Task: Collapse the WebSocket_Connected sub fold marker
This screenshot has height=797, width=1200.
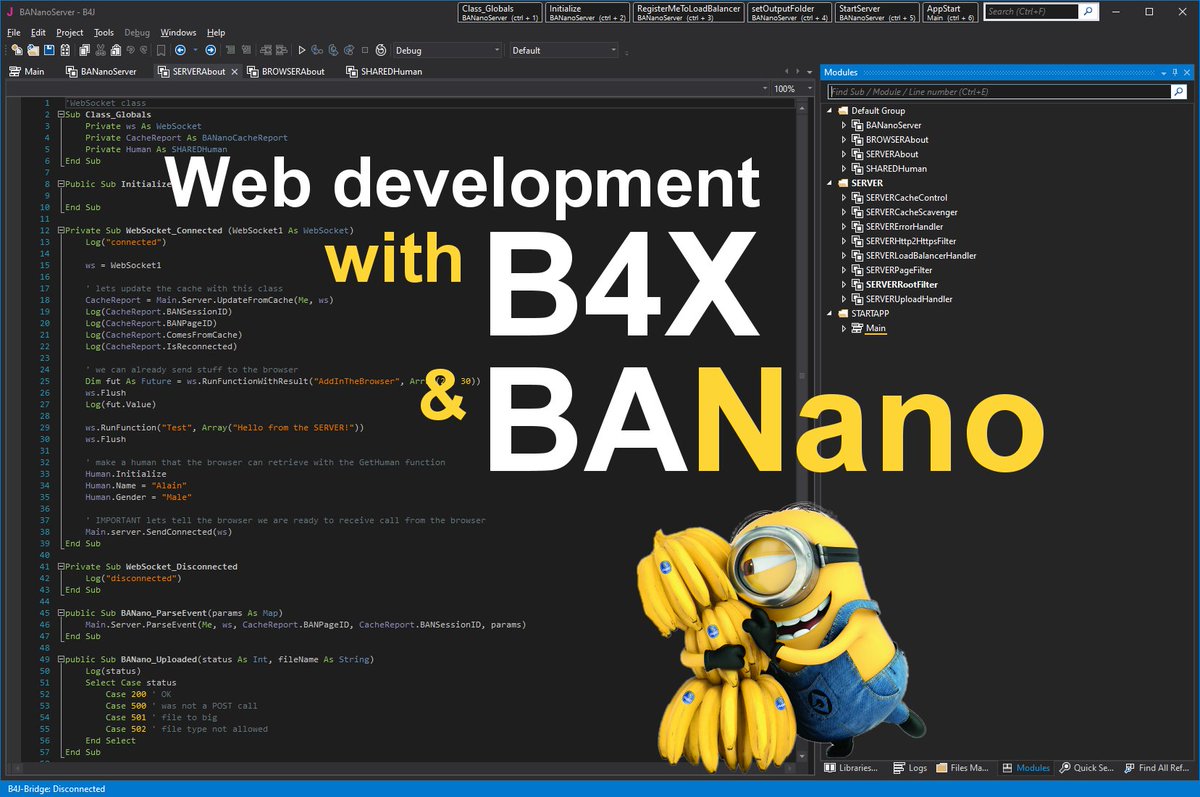Action: click(x=61, y=230)
